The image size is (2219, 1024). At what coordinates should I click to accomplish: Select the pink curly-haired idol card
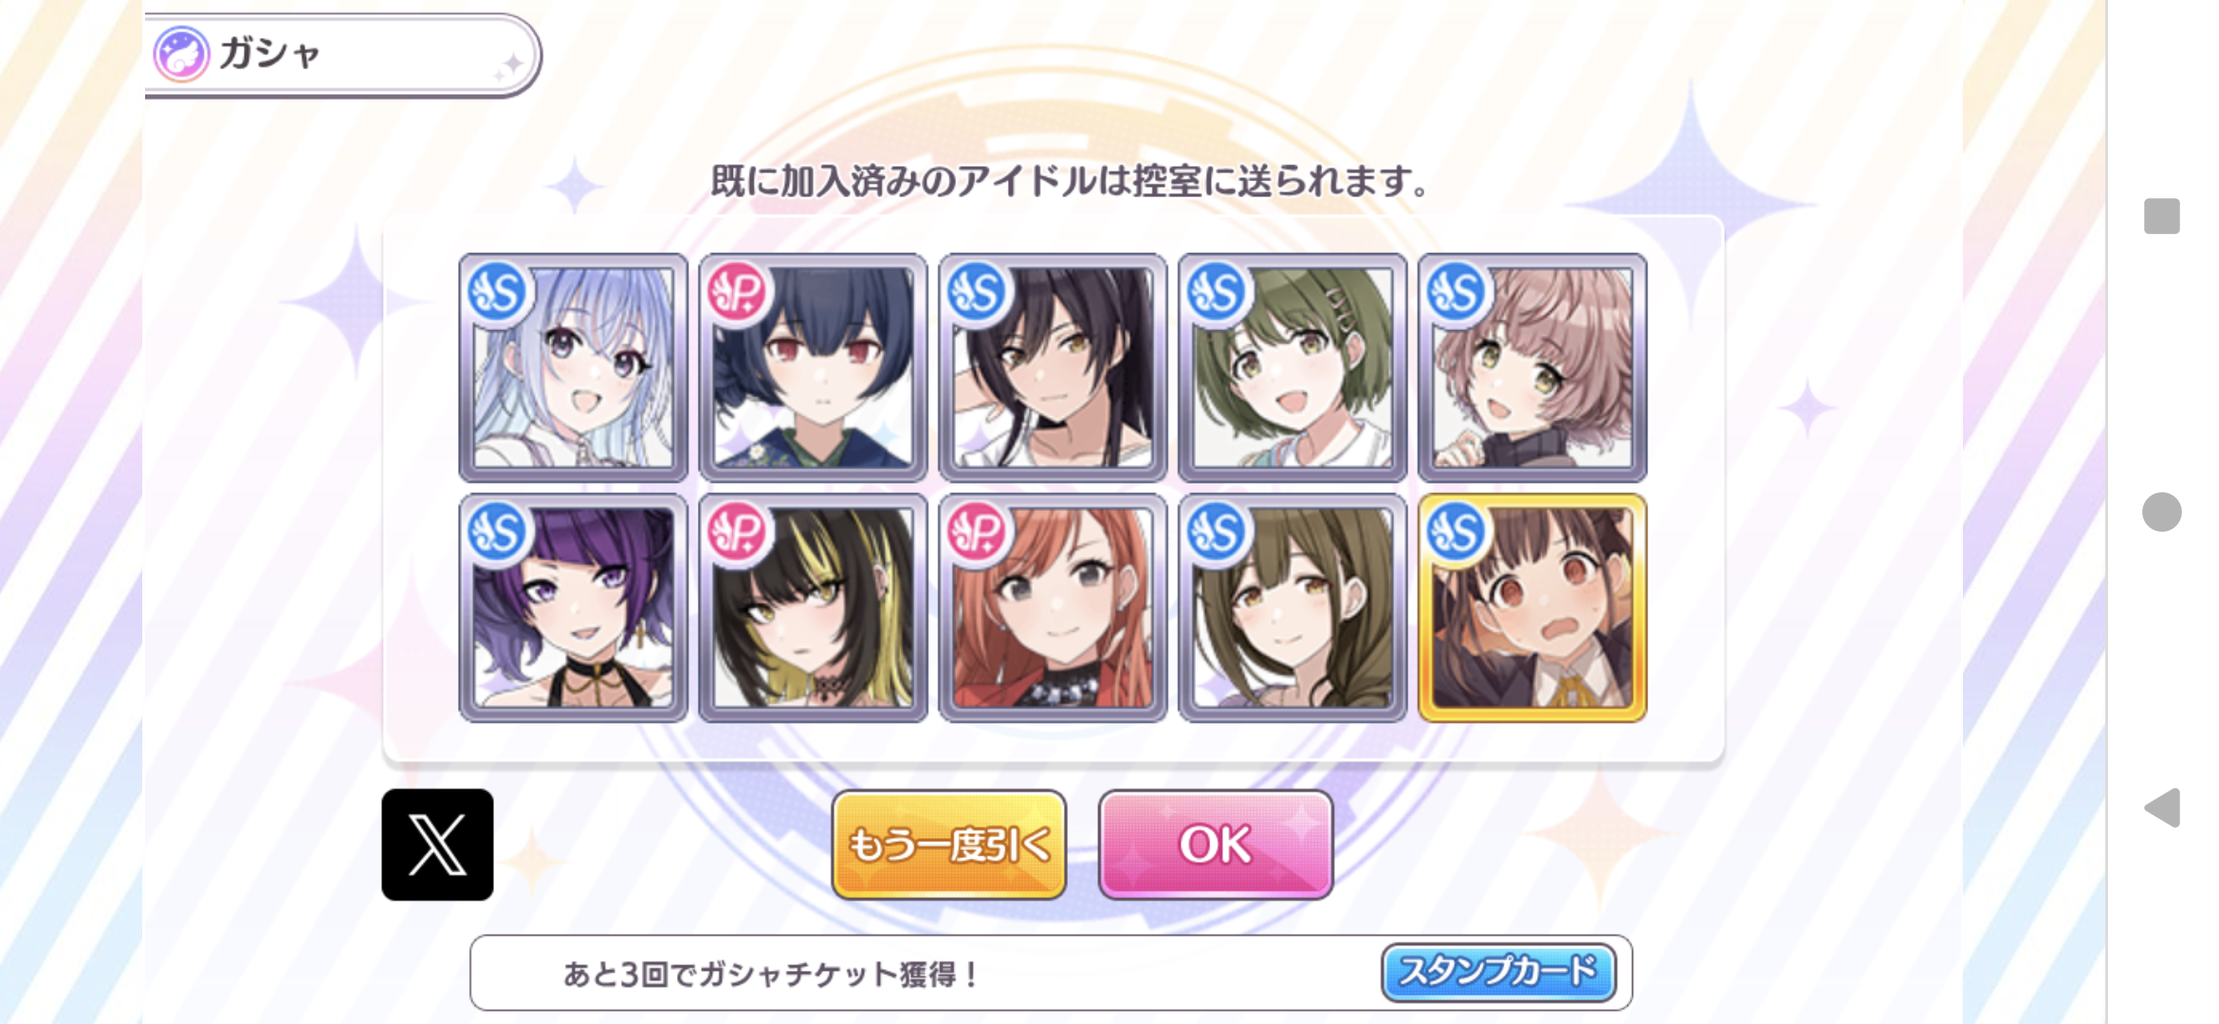point(1533,367)
